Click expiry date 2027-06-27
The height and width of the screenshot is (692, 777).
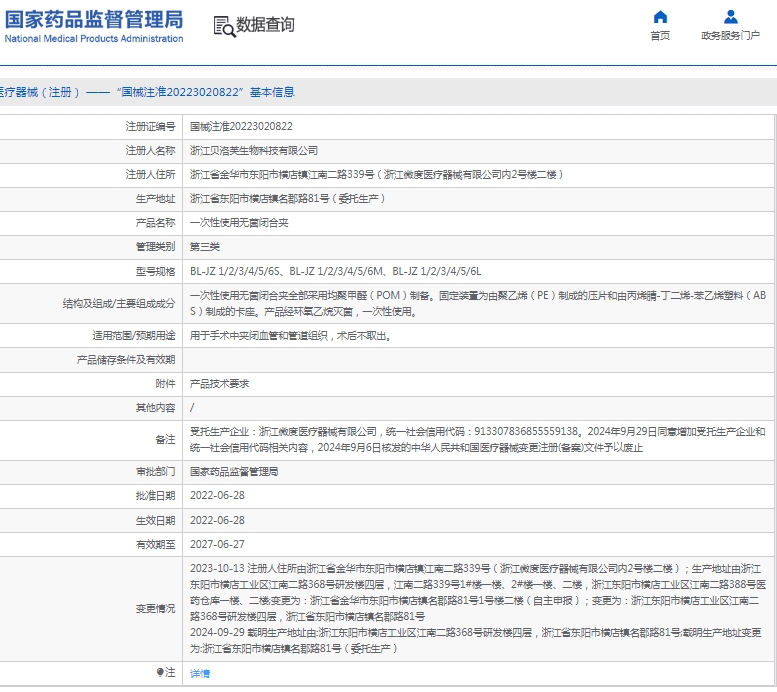tap(217, 544)
